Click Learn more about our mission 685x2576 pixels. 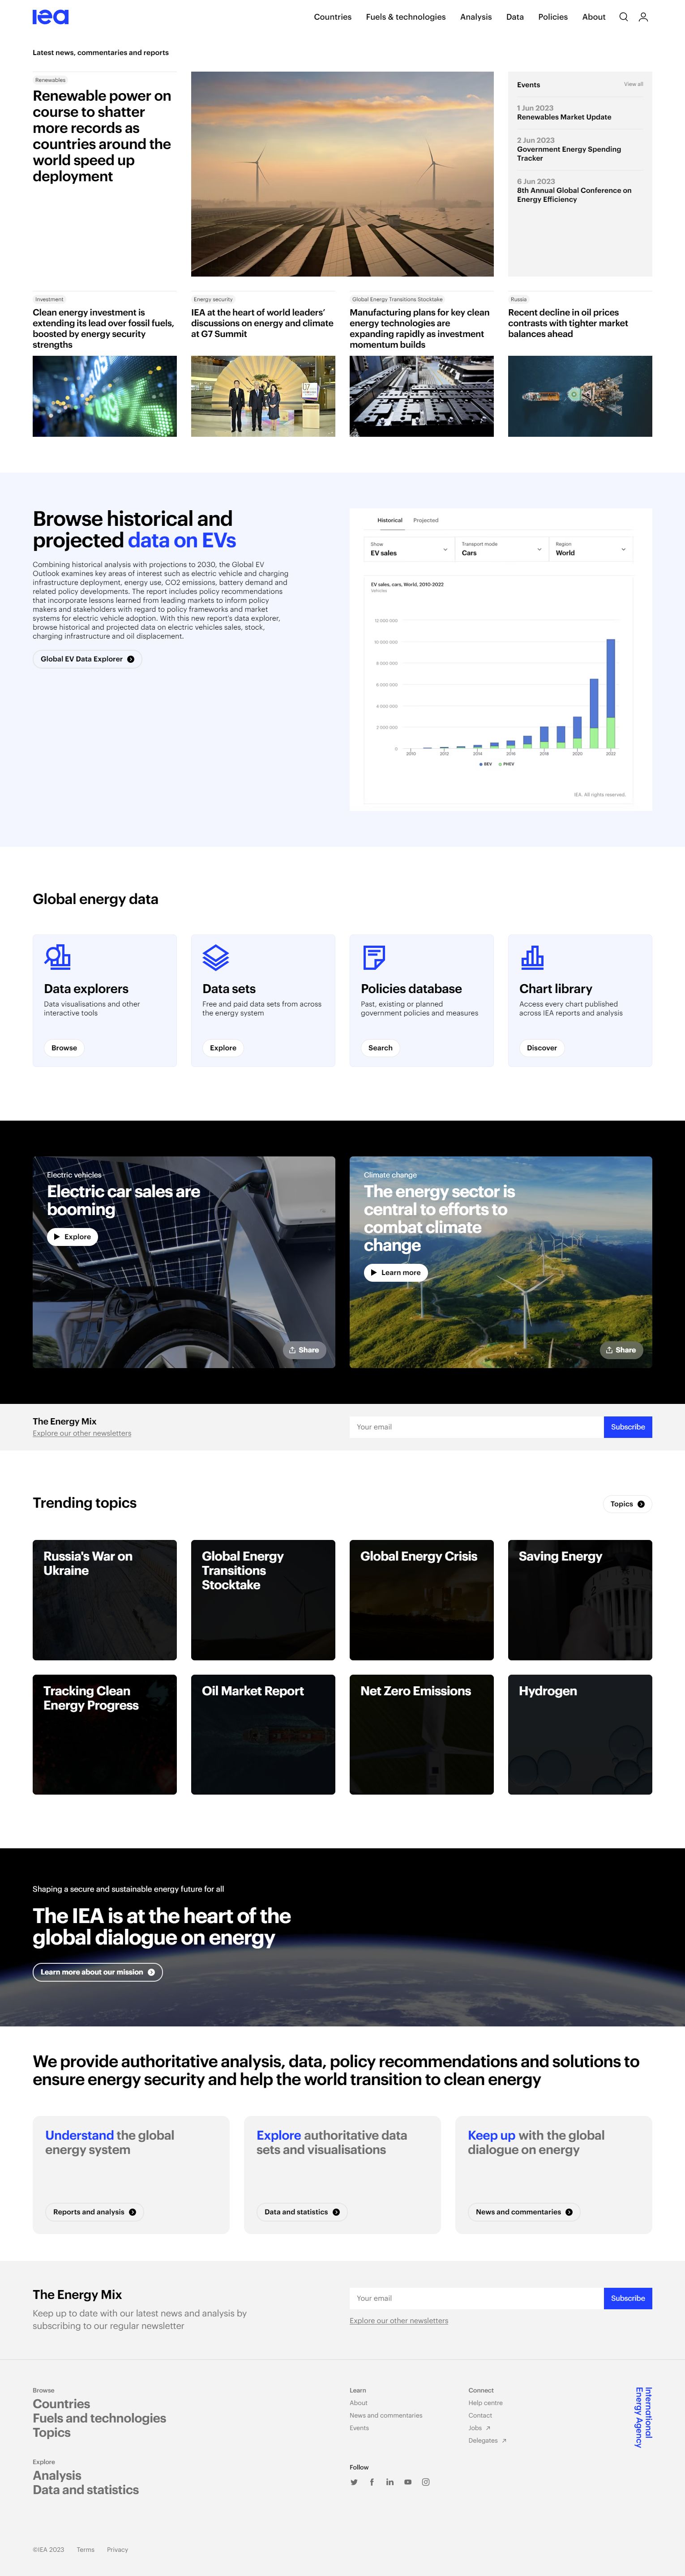98,1972
